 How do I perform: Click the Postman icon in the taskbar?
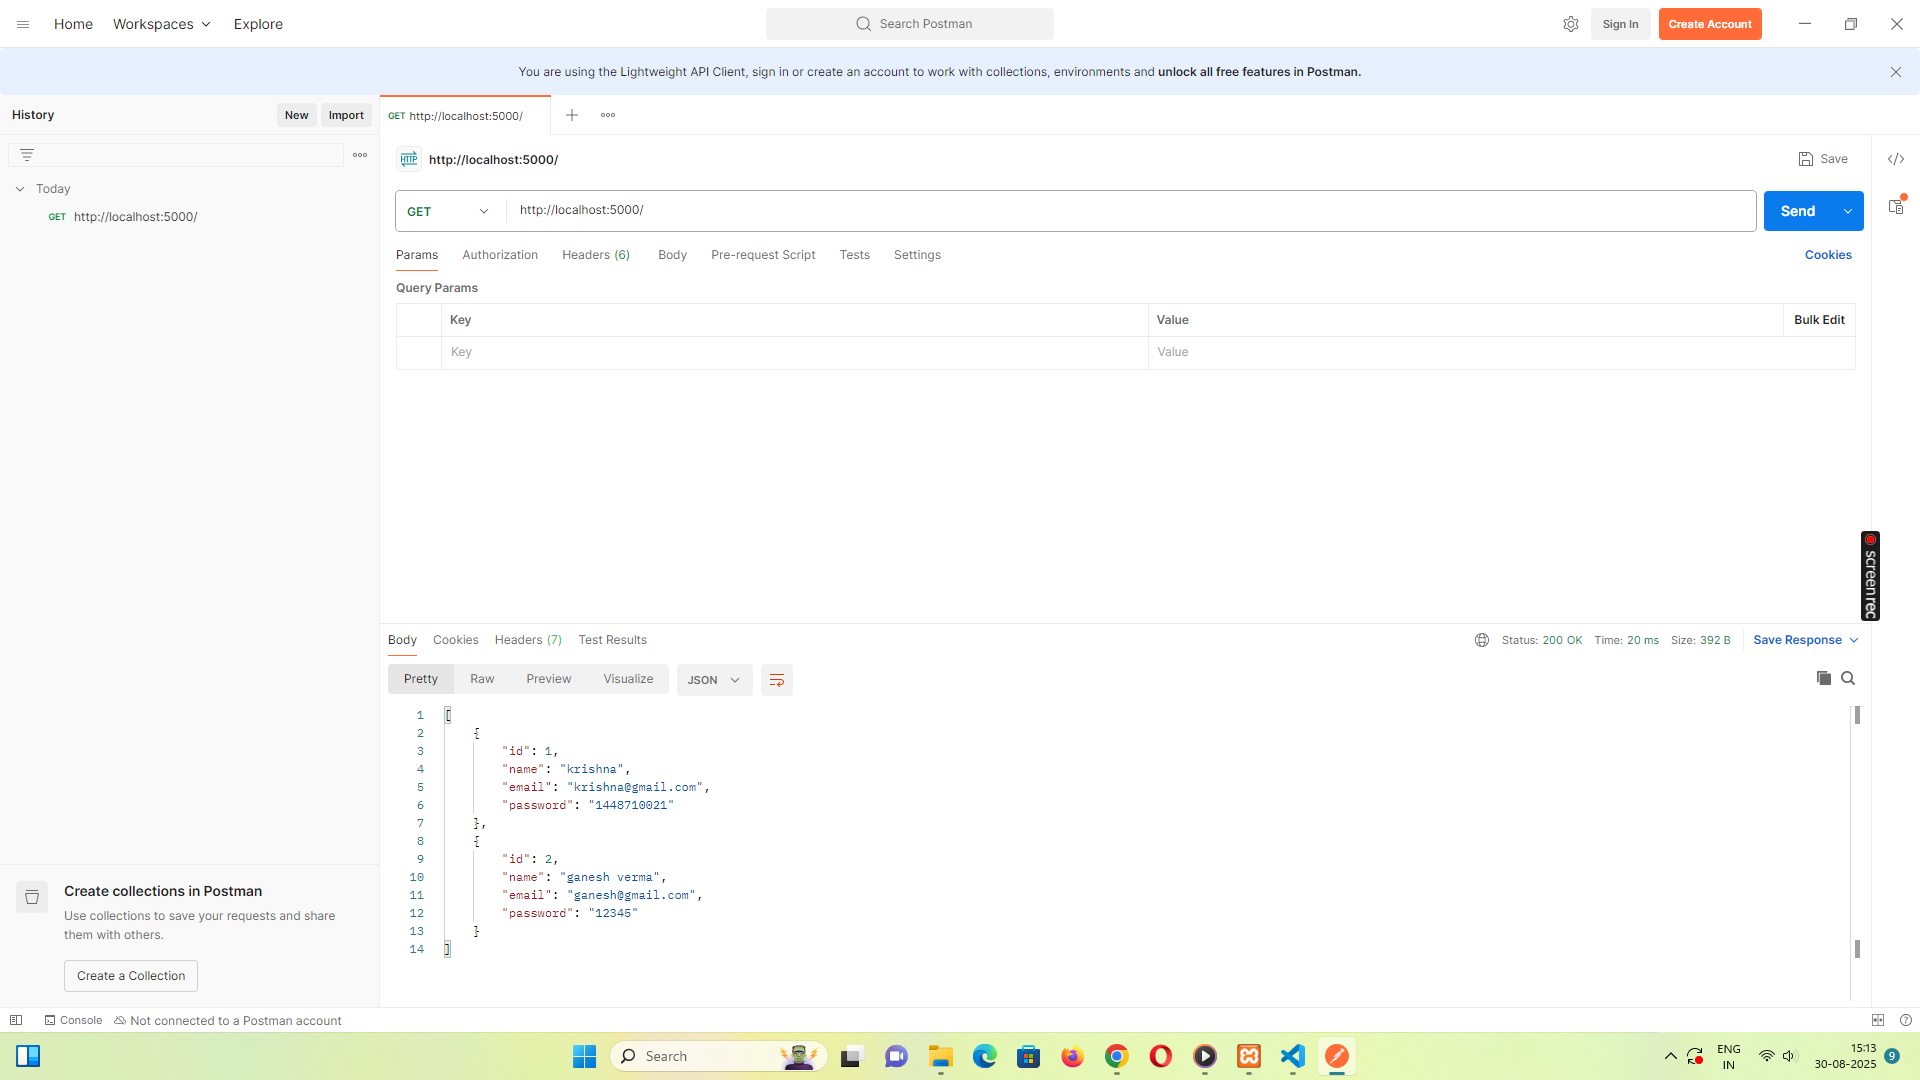1337,1056
